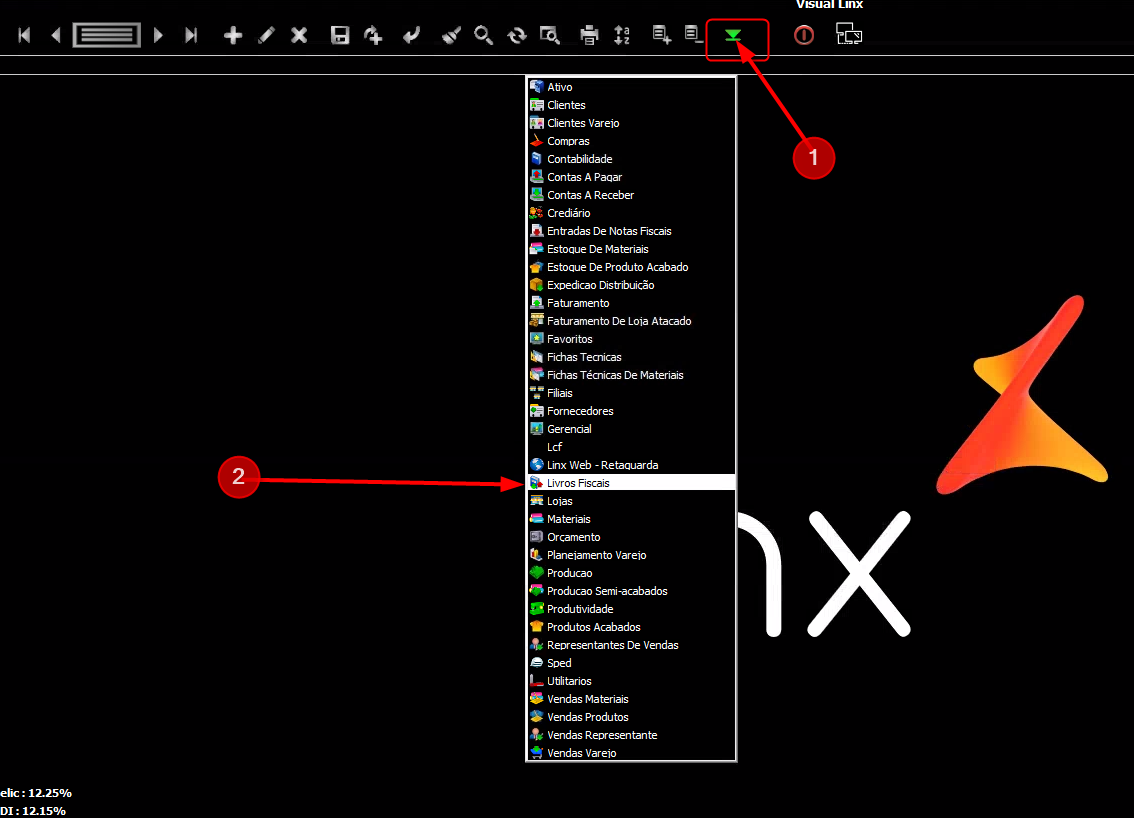
Task: Select the highlighted Livros Fiscais entry
Action: pyautogui.click(x=631, y=483)
